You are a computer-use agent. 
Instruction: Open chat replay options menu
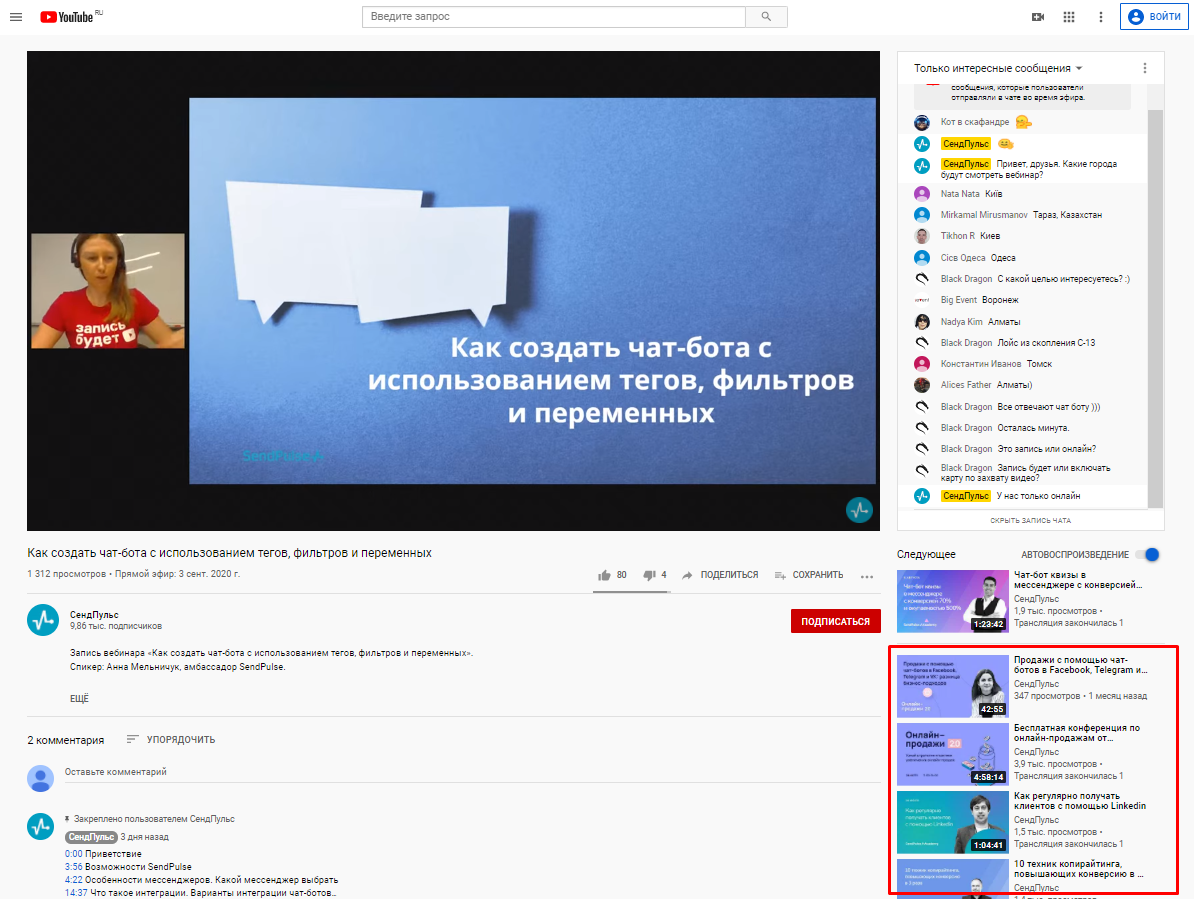(1145, 69)
